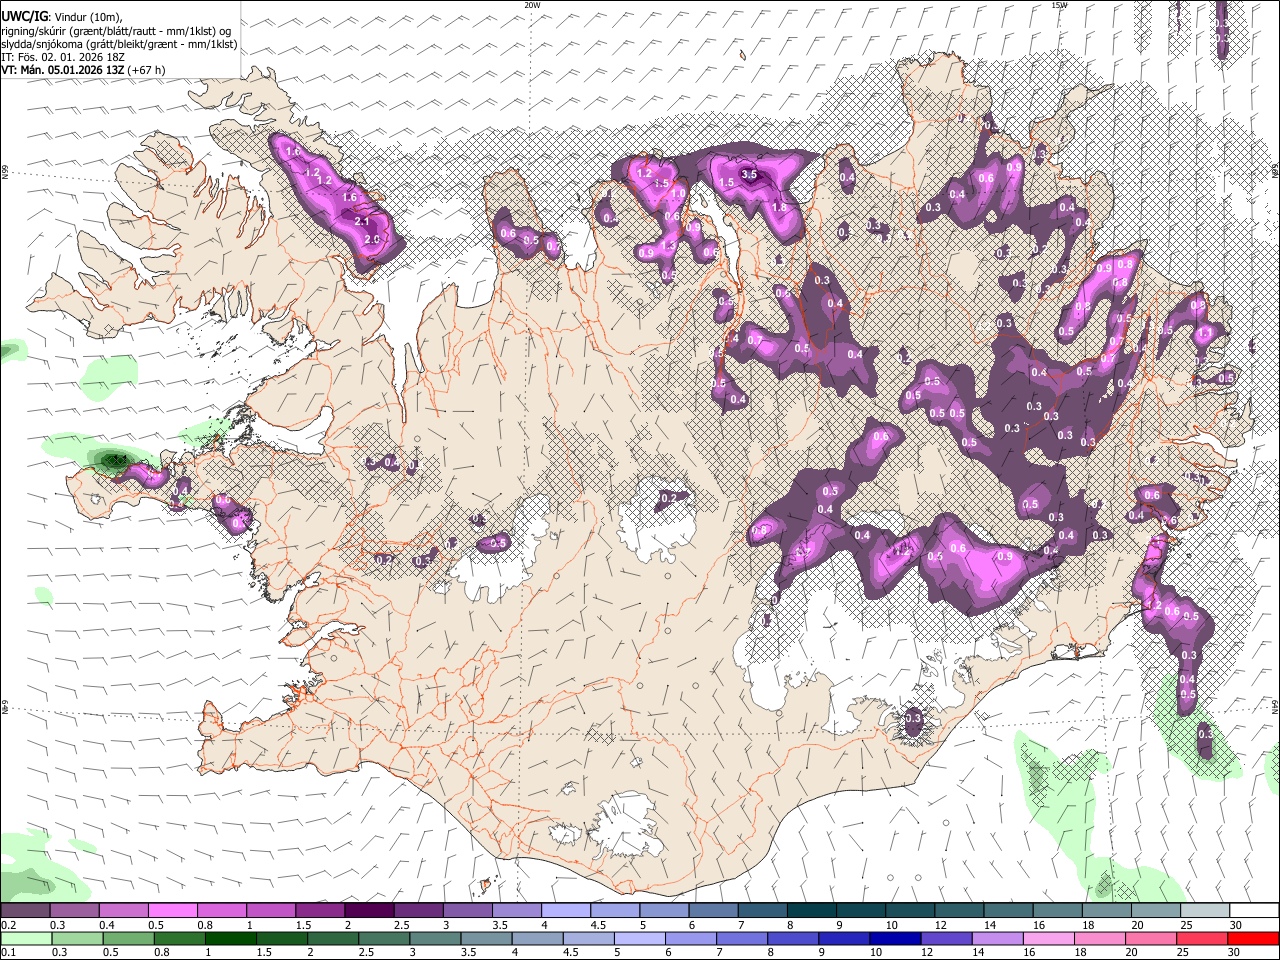Click the '25' label in the rain legend row
Screen dimensions: 1280x960
pyautogui.click(x=1181, y=952)
